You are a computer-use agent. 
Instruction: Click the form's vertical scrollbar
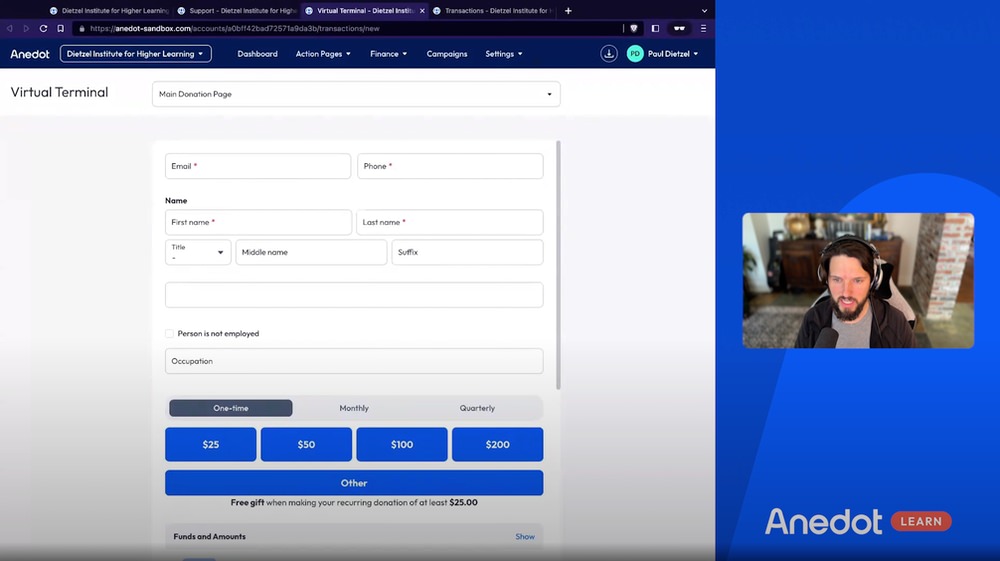pyautogui.click(x=559, y=265)
